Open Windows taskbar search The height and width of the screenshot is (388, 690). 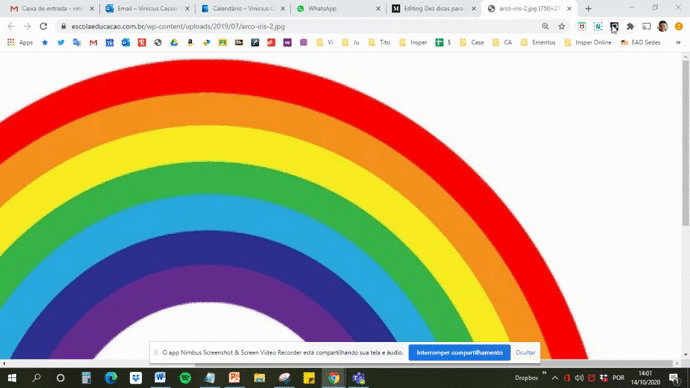pyautogui.click(x=37, y=378)
